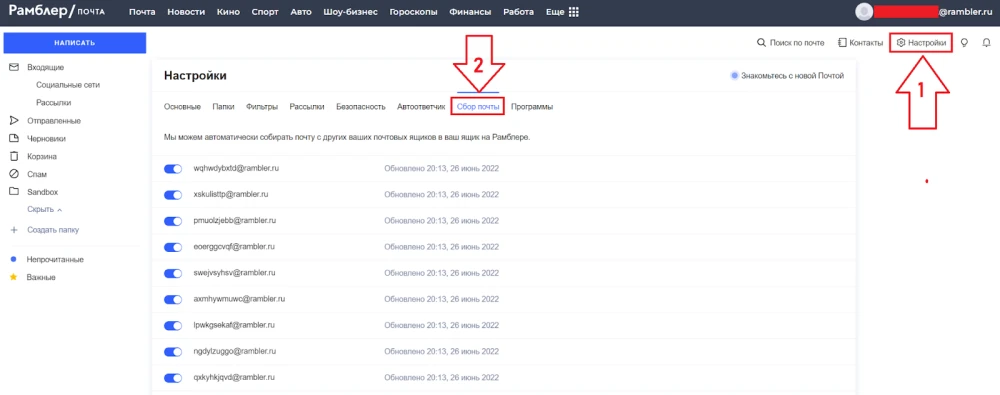Open Работа in top navigation

tap(518, 12)
